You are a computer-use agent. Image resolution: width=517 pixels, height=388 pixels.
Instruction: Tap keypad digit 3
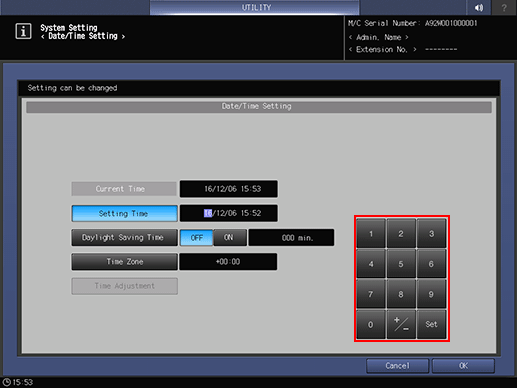[x=431, y=234]
